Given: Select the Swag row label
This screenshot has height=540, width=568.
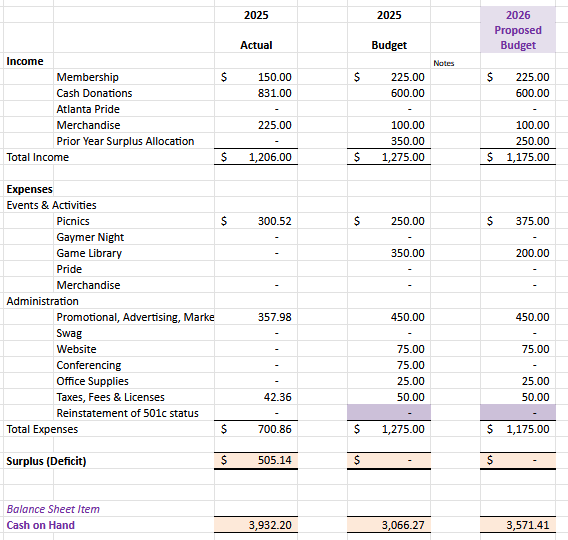Looking at the screenshot, I should coord(69,333).
